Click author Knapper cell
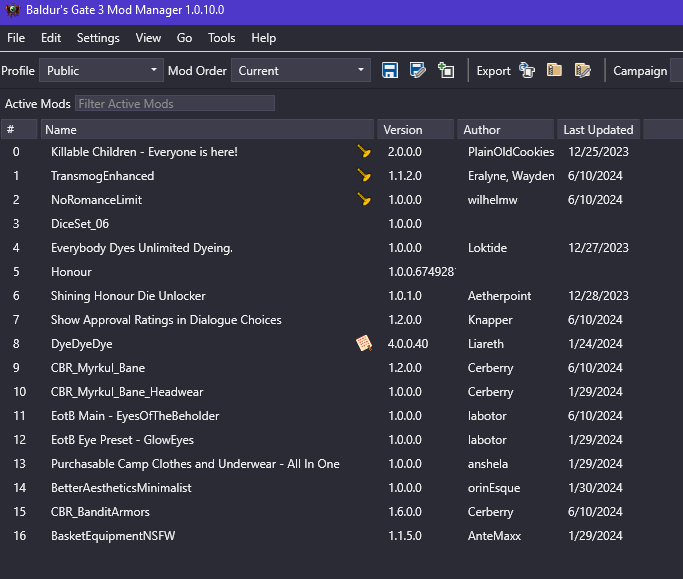The image size is (683, 579). click(490, 319)
